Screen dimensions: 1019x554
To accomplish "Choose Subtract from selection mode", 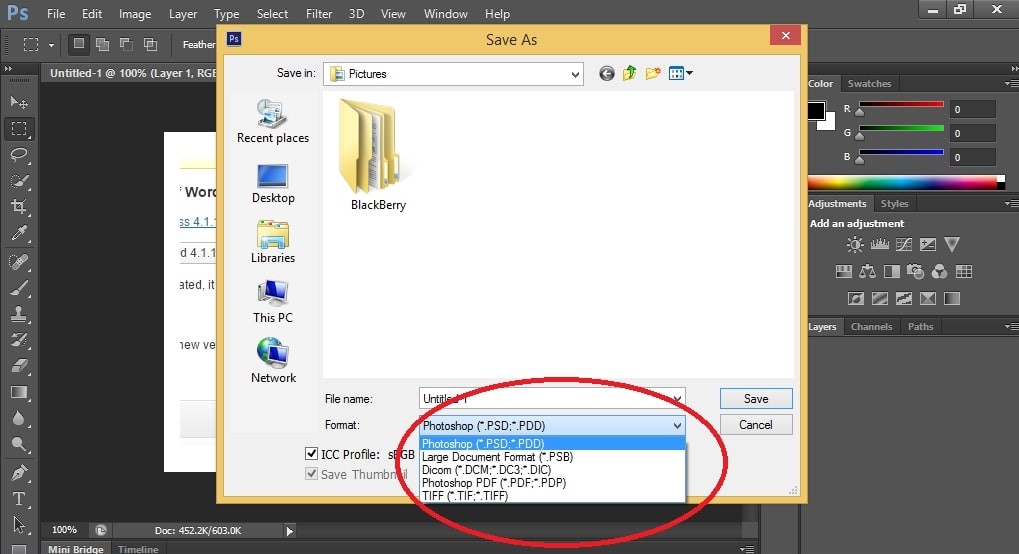I will (x=126, y=44).
